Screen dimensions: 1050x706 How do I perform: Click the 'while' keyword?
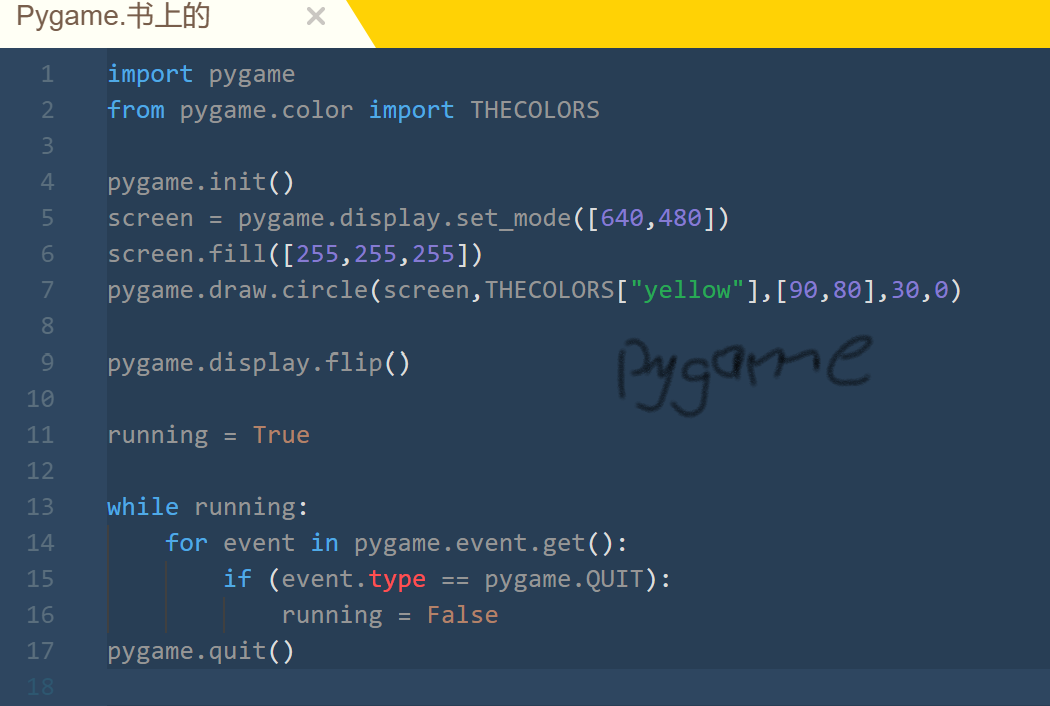[143, 506]
